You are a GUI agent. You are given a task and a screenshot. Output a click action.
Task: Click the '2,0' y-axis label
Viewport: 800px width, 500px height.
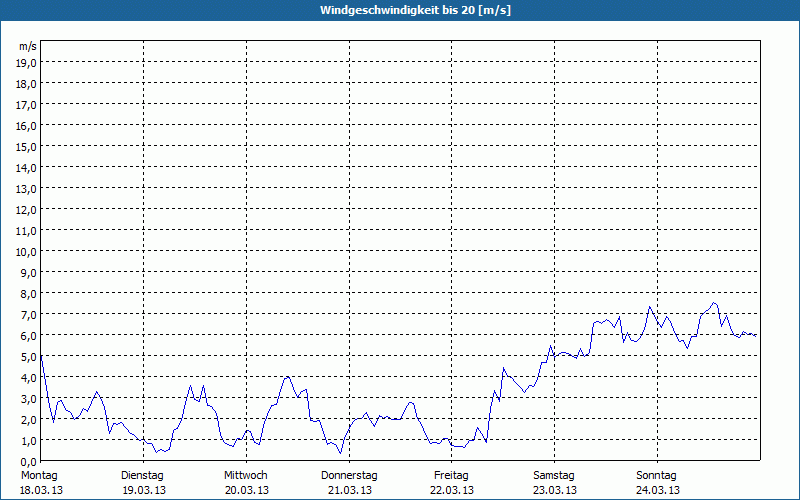click(29, 419)
